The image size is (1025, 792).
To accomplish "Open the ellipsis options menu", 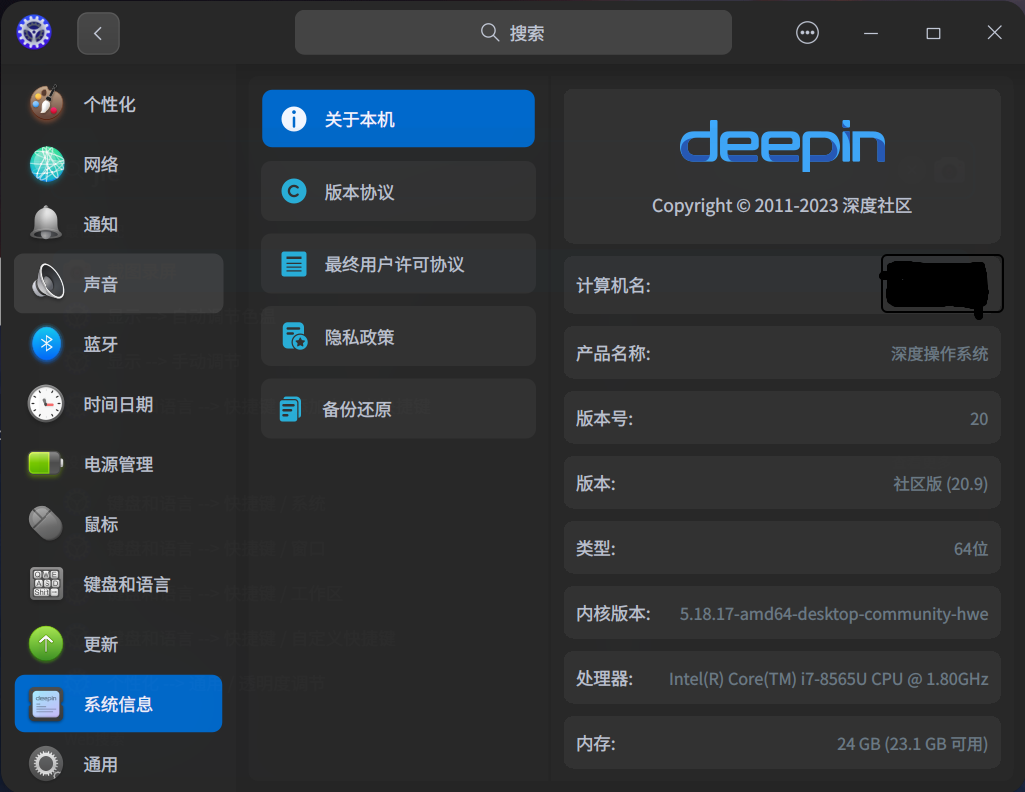I will 807,32.
